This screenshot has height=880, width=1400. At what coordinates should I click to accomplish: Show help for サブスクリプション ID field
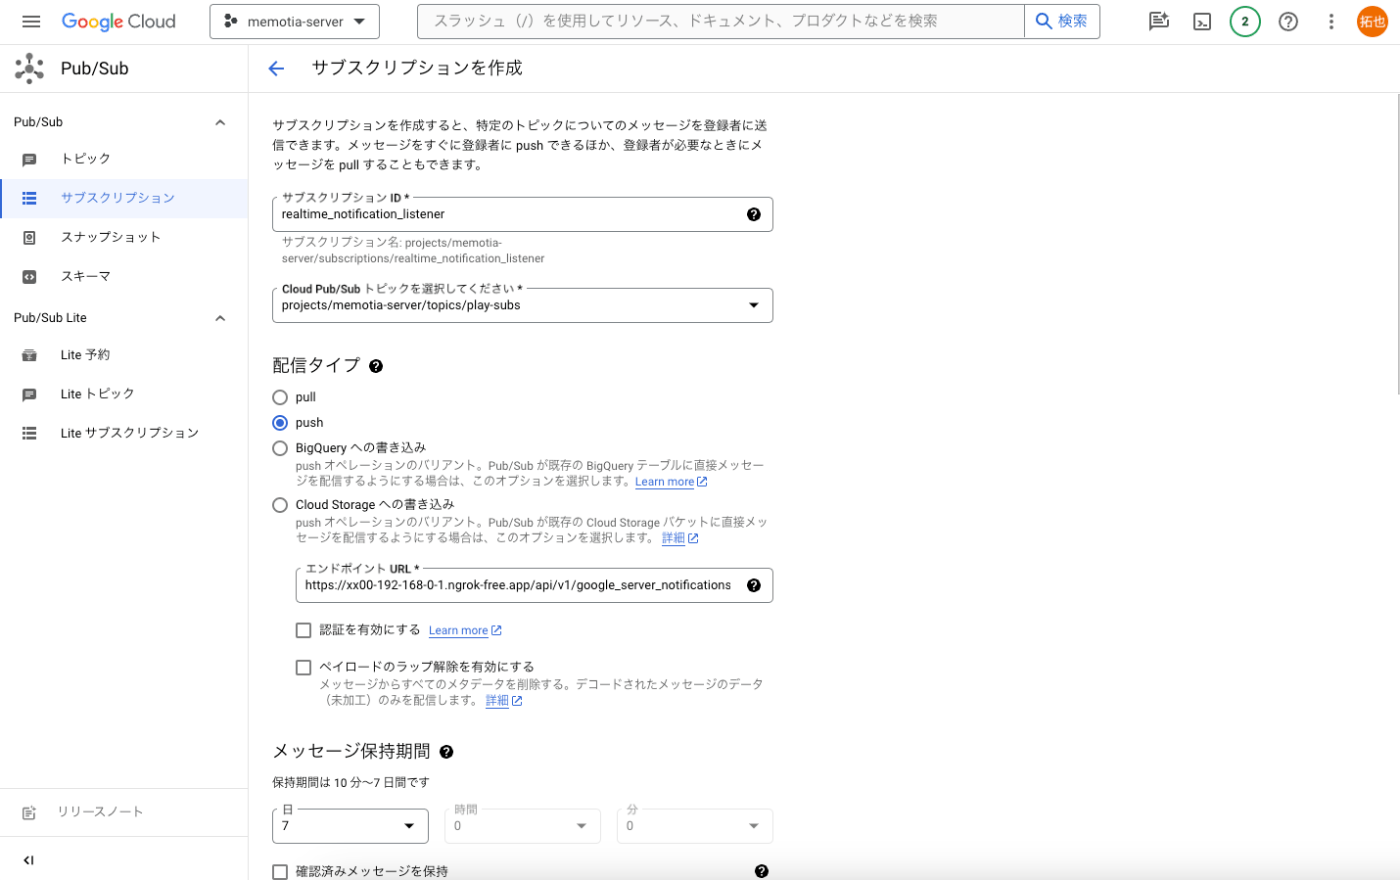pos(754,214)
